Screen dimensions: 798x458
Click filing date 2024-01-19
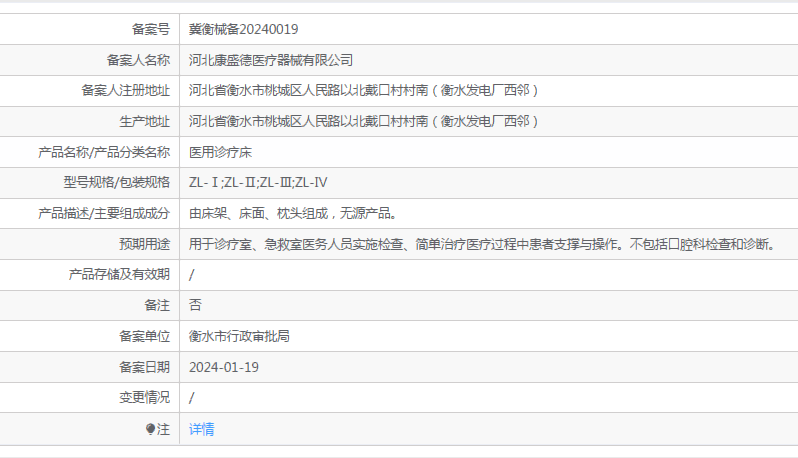pos(224,367)
